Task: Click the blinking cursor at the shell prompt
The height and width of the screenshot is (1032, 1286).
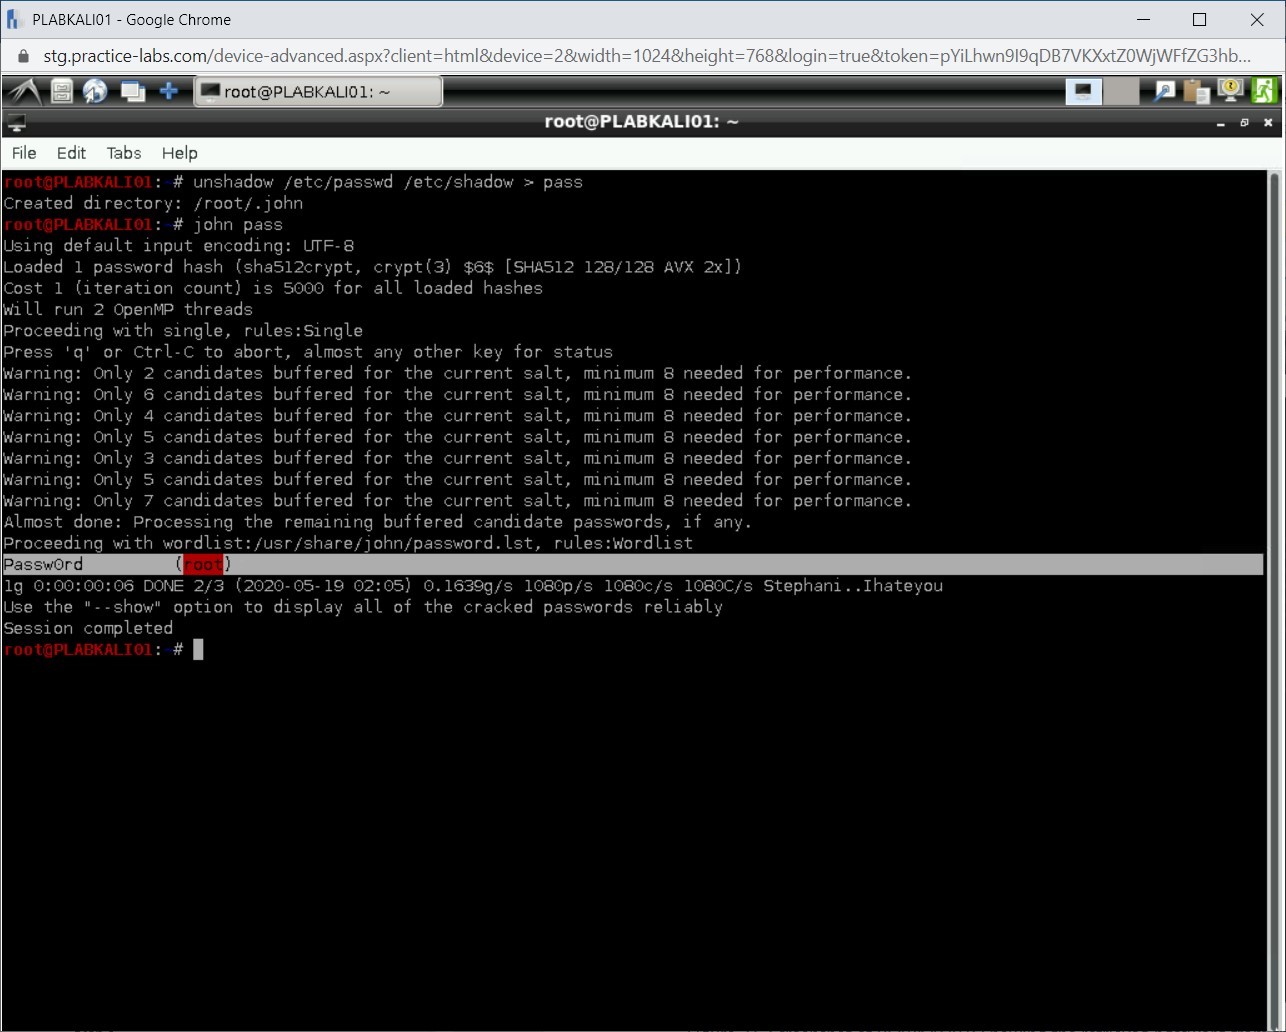Action: pos(196,649)
